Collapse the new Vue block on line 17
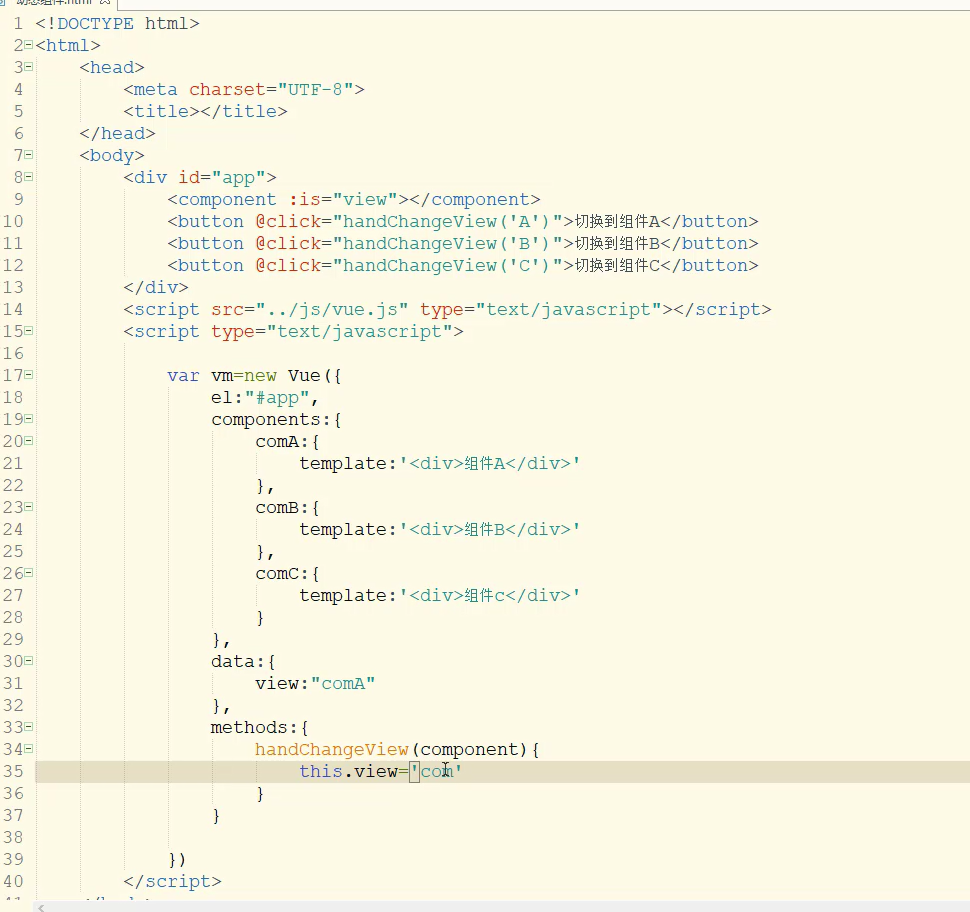This screenshot has height=912, width=970. (28, 375)
